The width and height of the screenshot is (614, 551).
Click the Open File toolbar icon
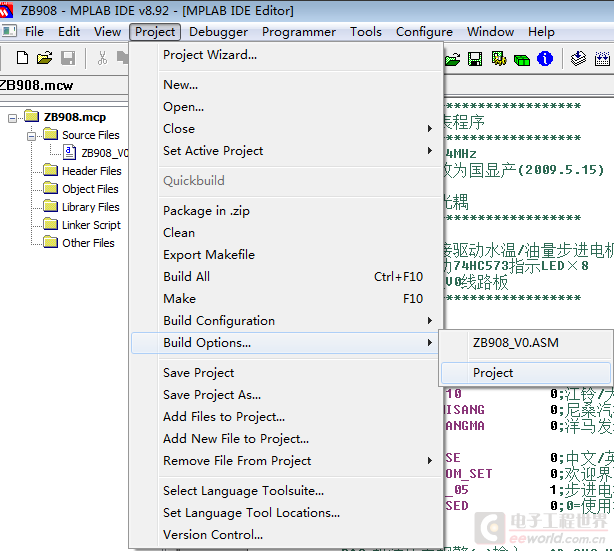(x=45, y=58)
